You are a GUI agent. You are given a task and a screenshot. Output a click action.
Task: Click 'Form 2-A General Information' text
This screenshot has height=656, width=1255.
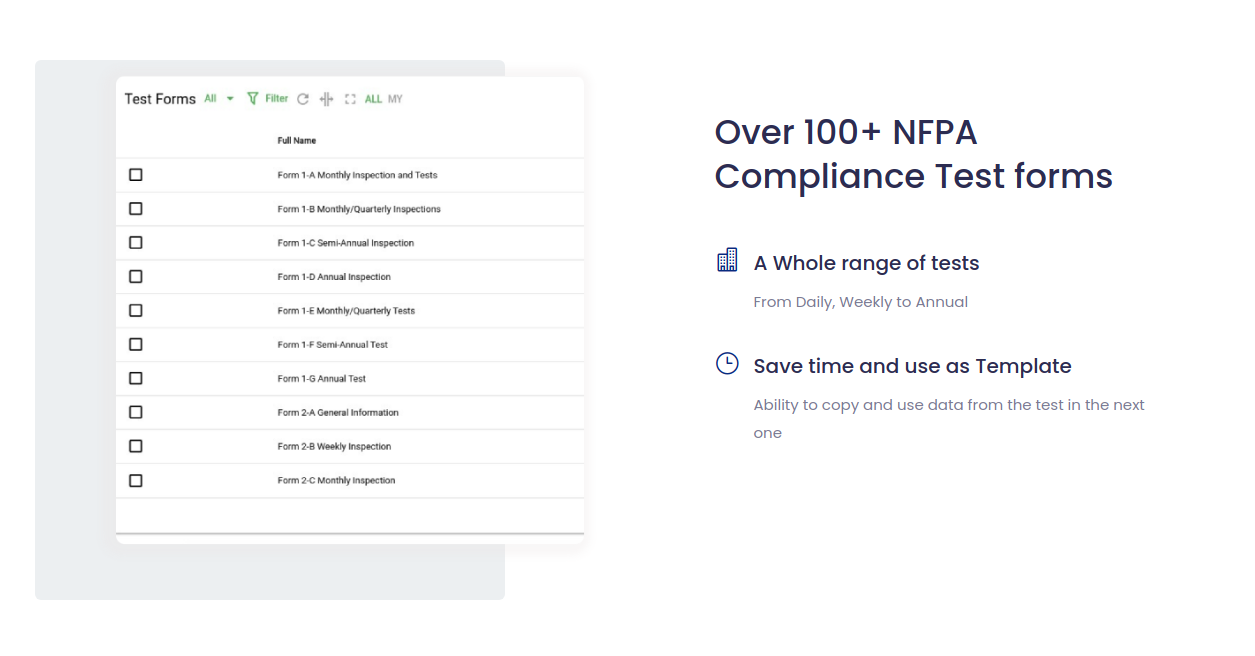[x=338, y=413]
